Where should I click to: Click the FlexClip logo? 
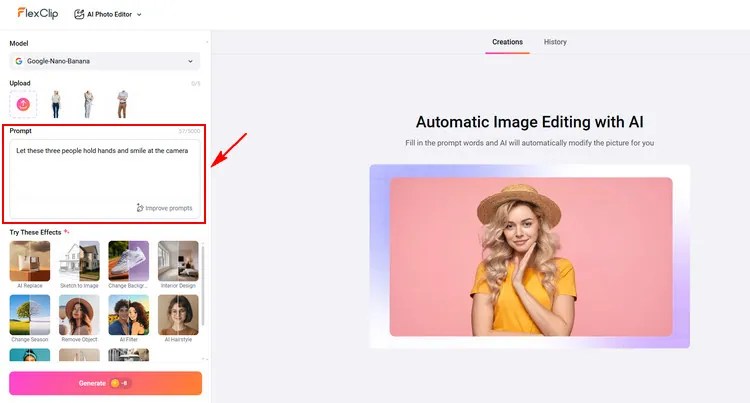point(38,13)
